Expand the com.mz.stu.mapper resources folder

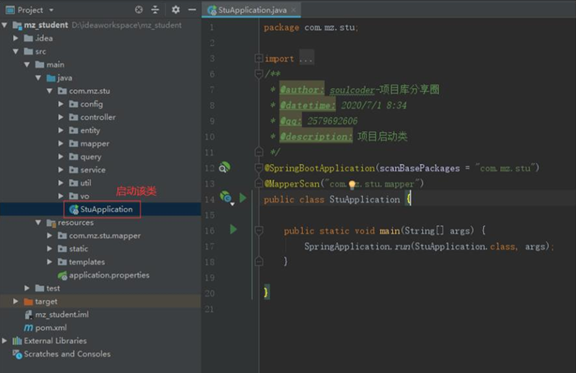tap(49, 236)
